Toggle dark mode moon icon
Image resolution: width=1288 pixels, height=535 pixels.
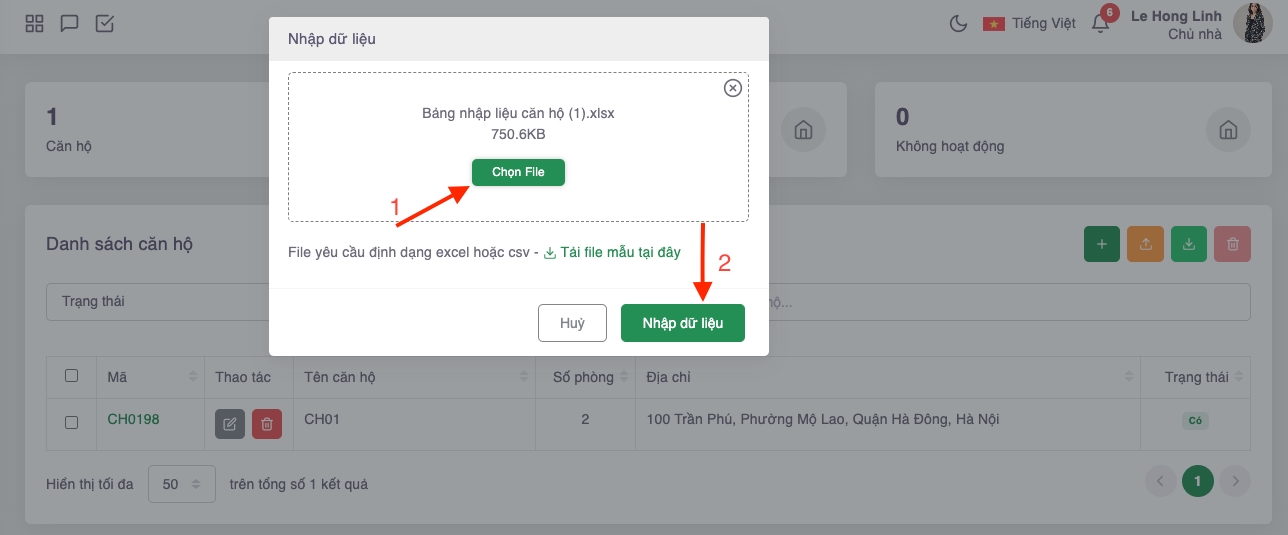tap(958, 23)
